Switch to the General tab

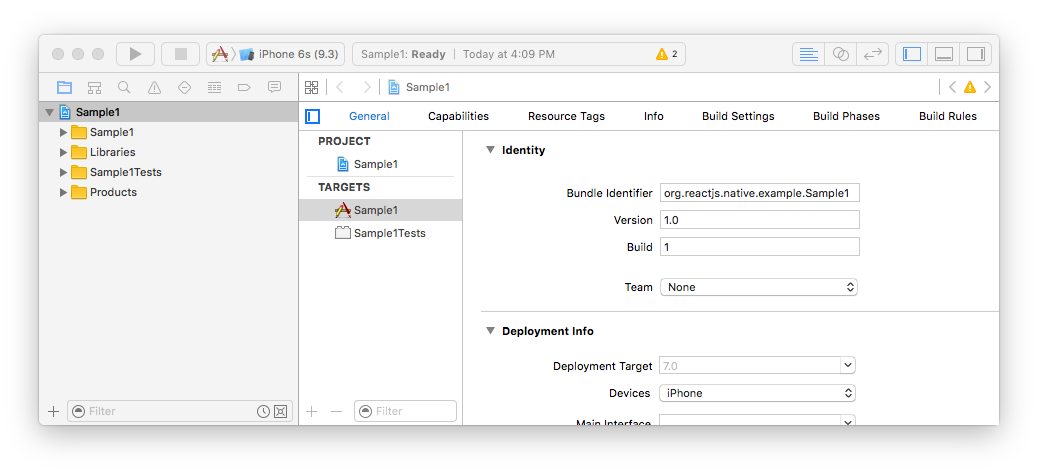370,116
